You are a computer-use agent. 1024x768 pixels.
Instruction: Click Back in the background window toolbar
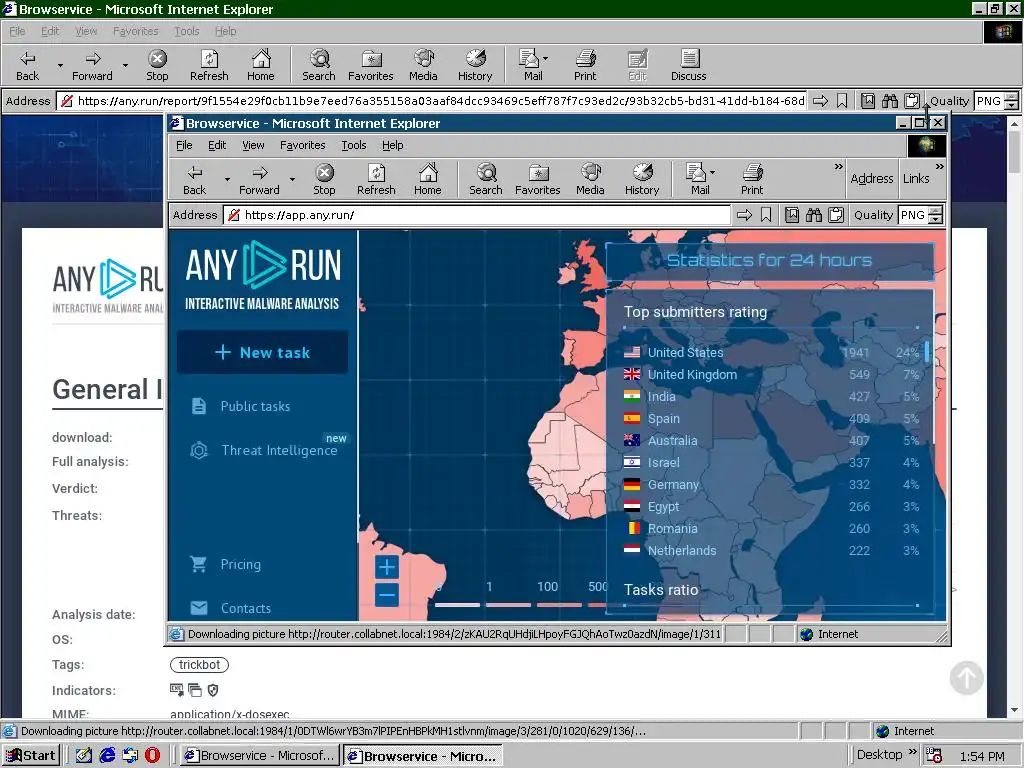[x=27, y=65]
